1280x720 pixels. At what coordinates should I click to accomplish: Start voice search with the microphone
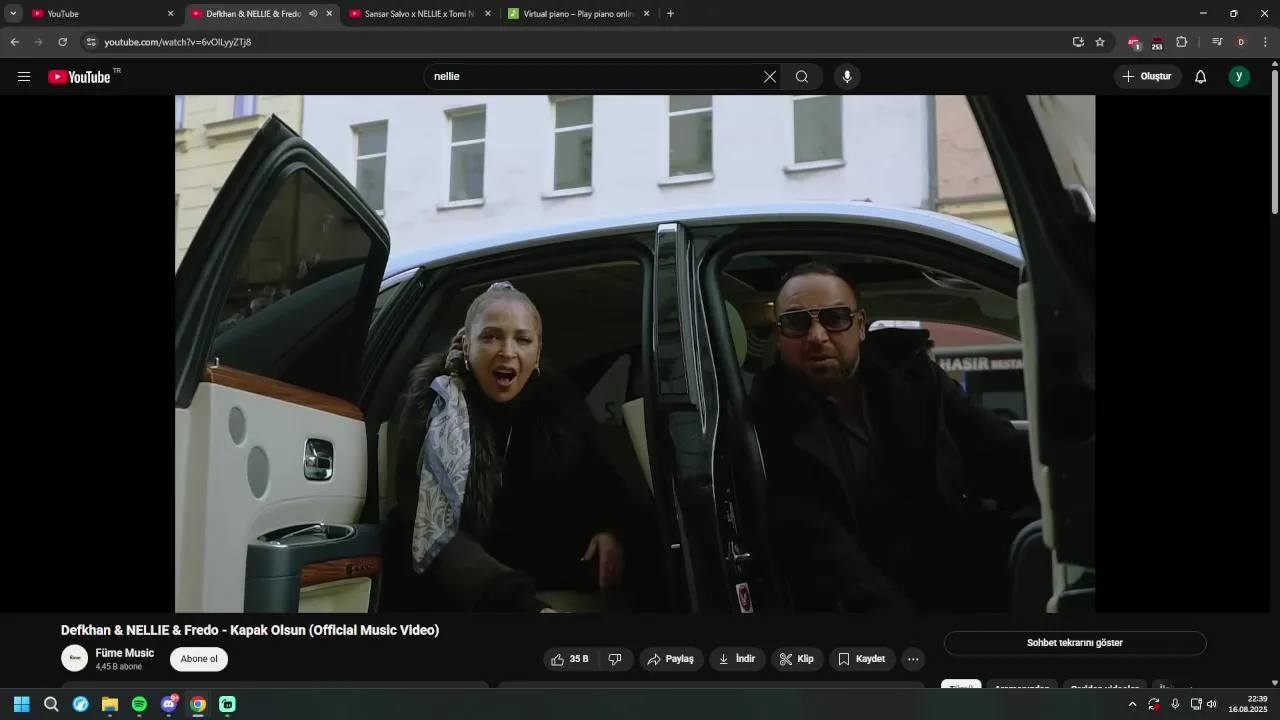[x=847, y=77]
